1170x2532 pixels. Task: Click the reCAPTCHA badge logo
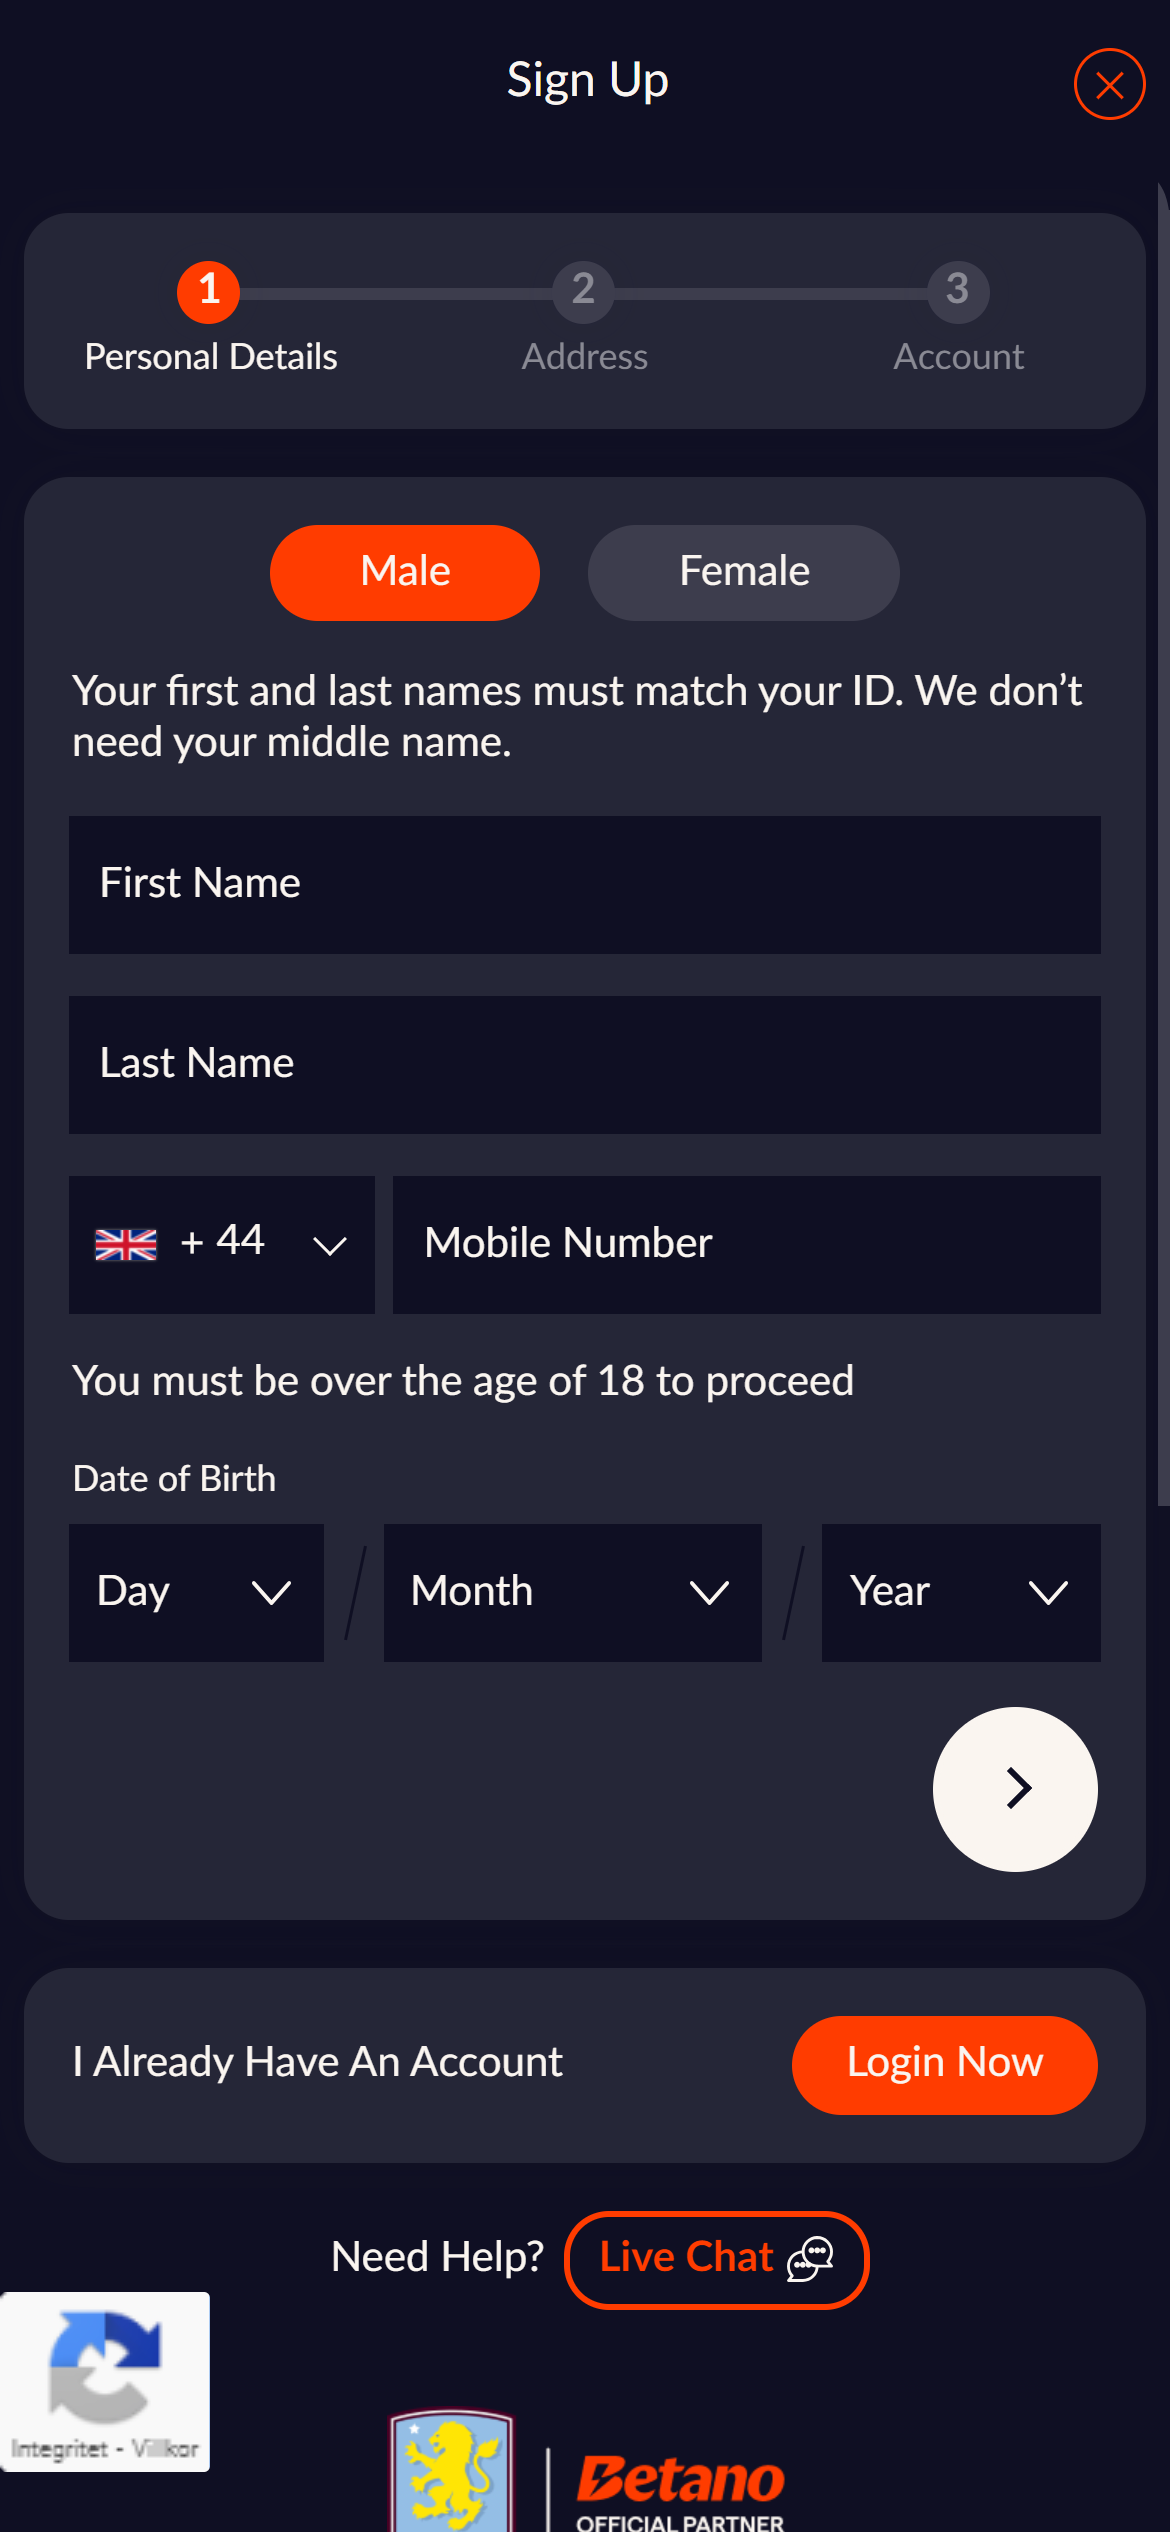click(104, 2364)
